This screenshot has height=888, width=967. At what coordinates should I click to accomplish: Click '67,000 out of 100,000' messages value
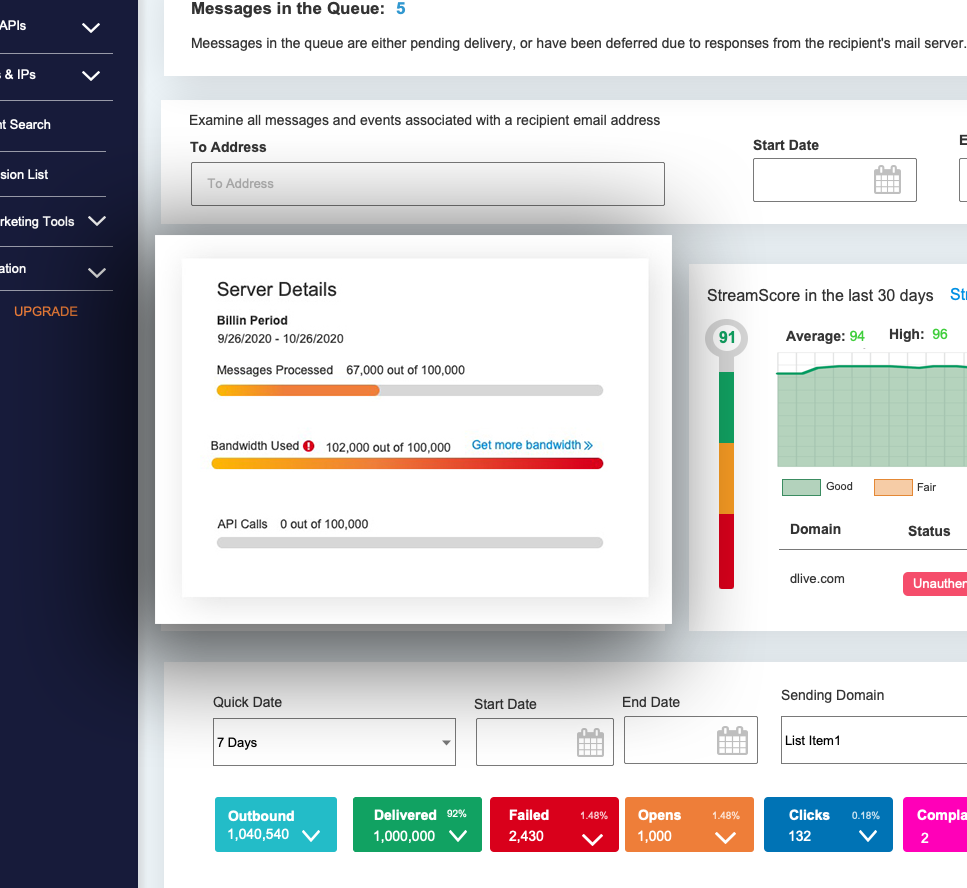pos(405,370)
